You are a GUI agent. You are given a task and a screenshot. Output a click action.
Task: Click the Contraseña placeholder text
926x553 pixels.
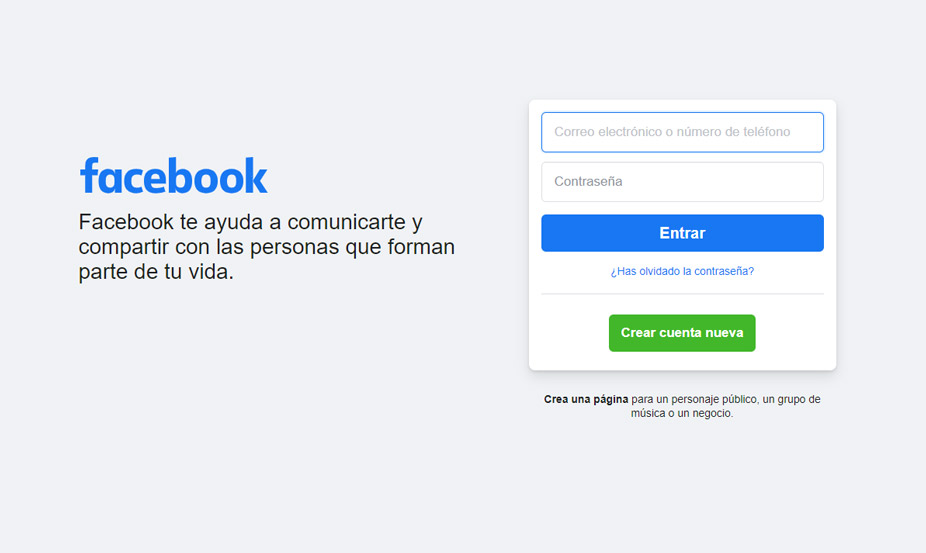(588, 181)
